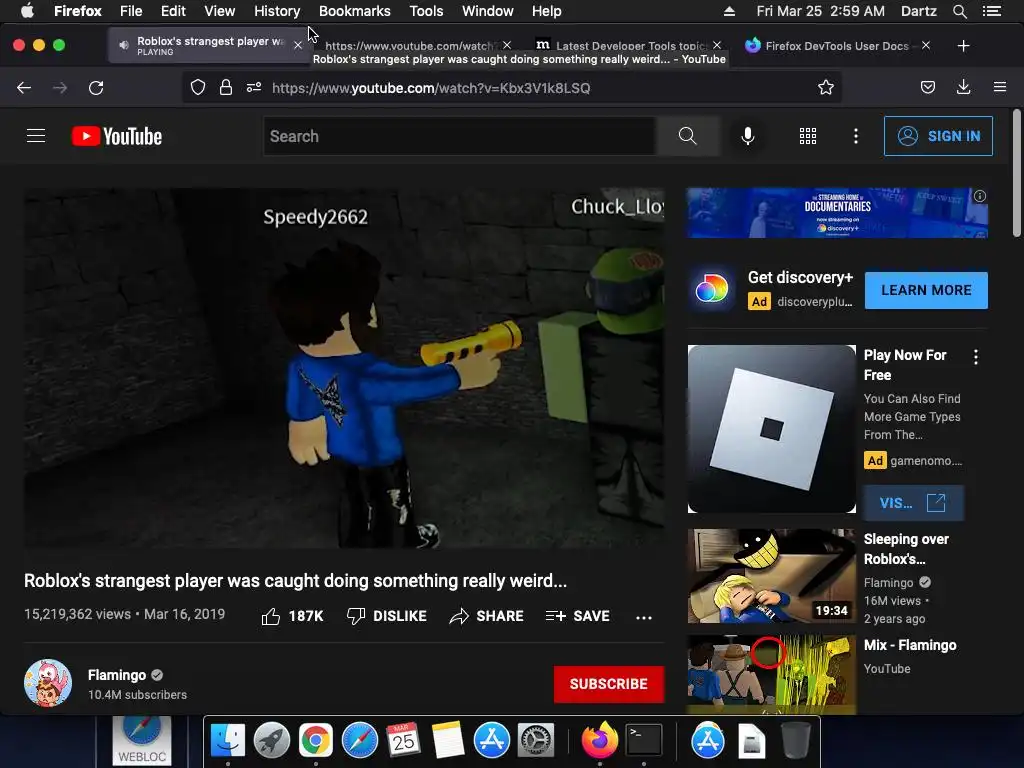Show site security padlock info
Image resolution: width=1024 pixels, height=768 pixels.
pos(226,88)
